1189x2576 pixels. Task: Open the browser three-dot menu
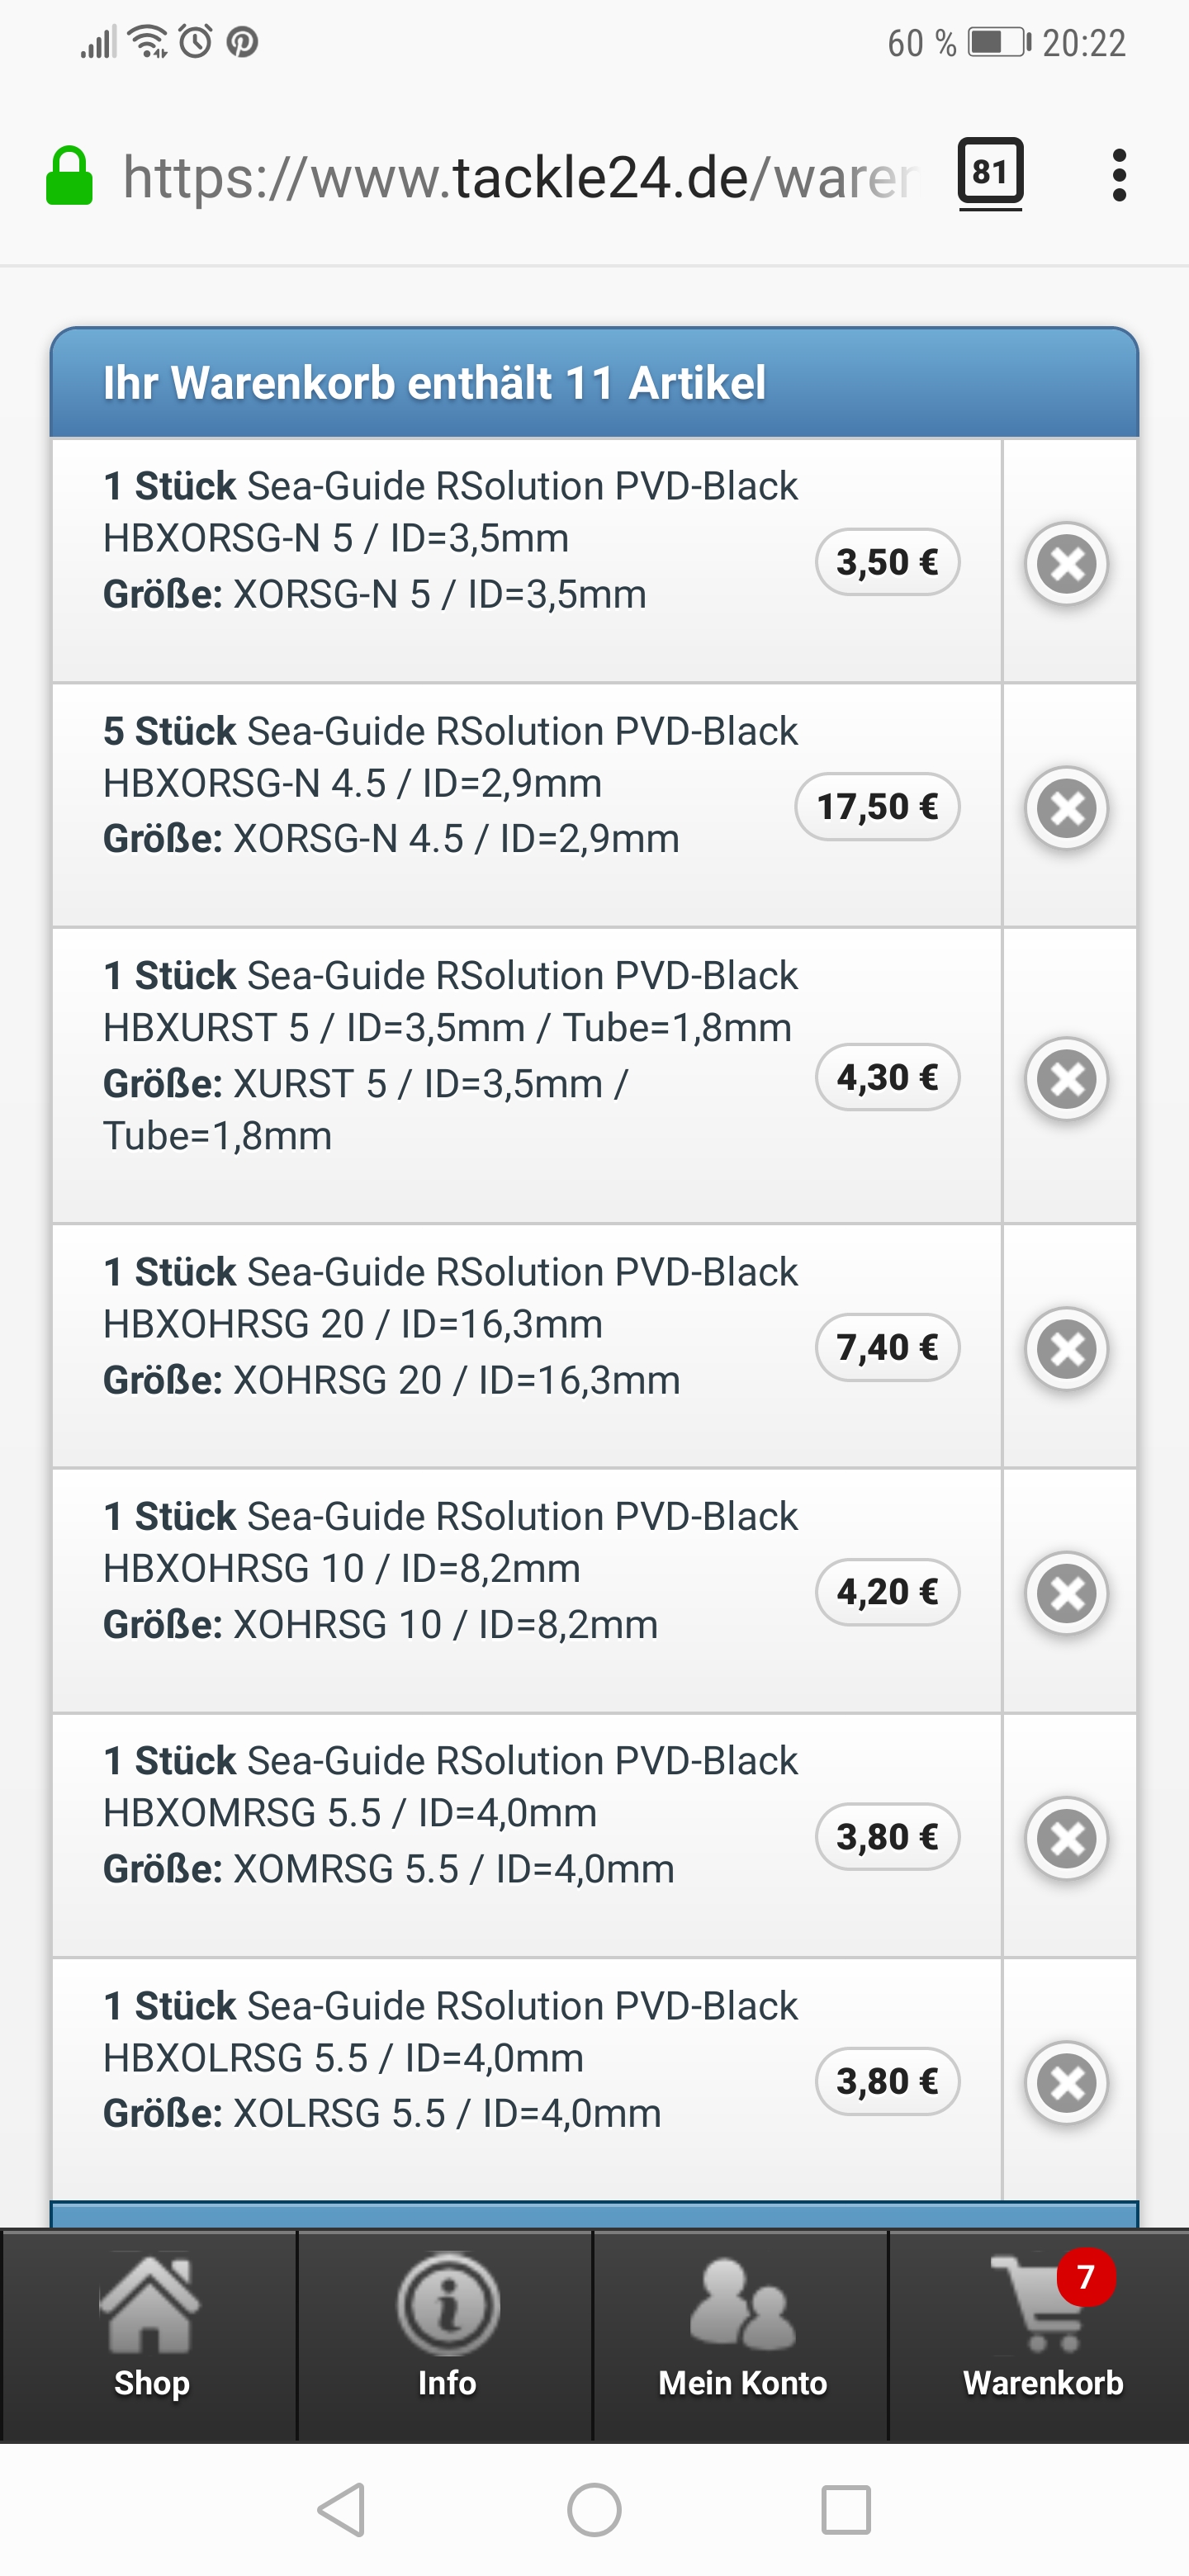click(x=1119, y=176)
